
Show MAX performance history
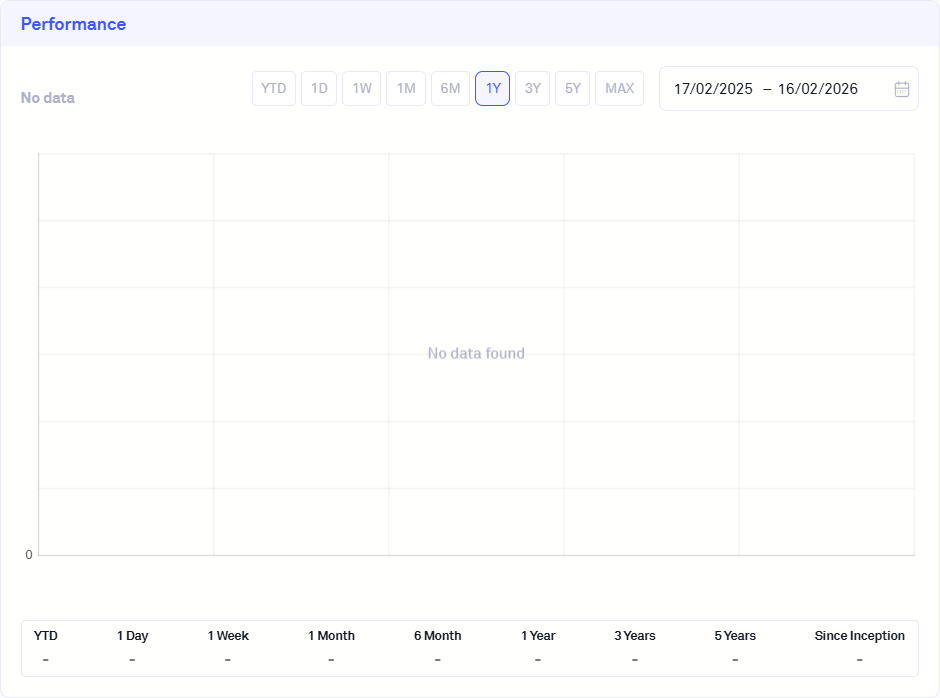(619, 88)
